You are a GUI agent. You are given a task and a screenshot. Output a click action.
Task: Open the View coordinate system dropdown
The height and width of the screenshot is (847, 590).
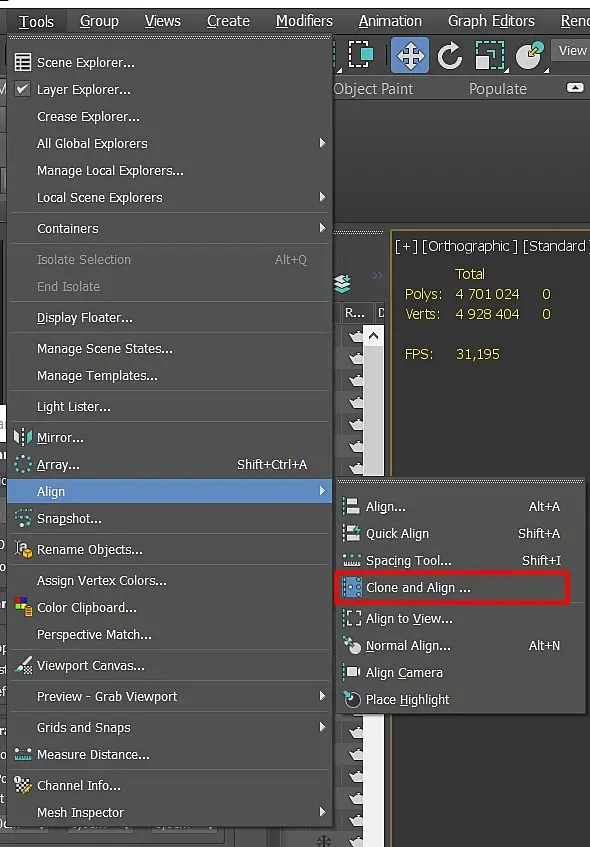(571, 51)
